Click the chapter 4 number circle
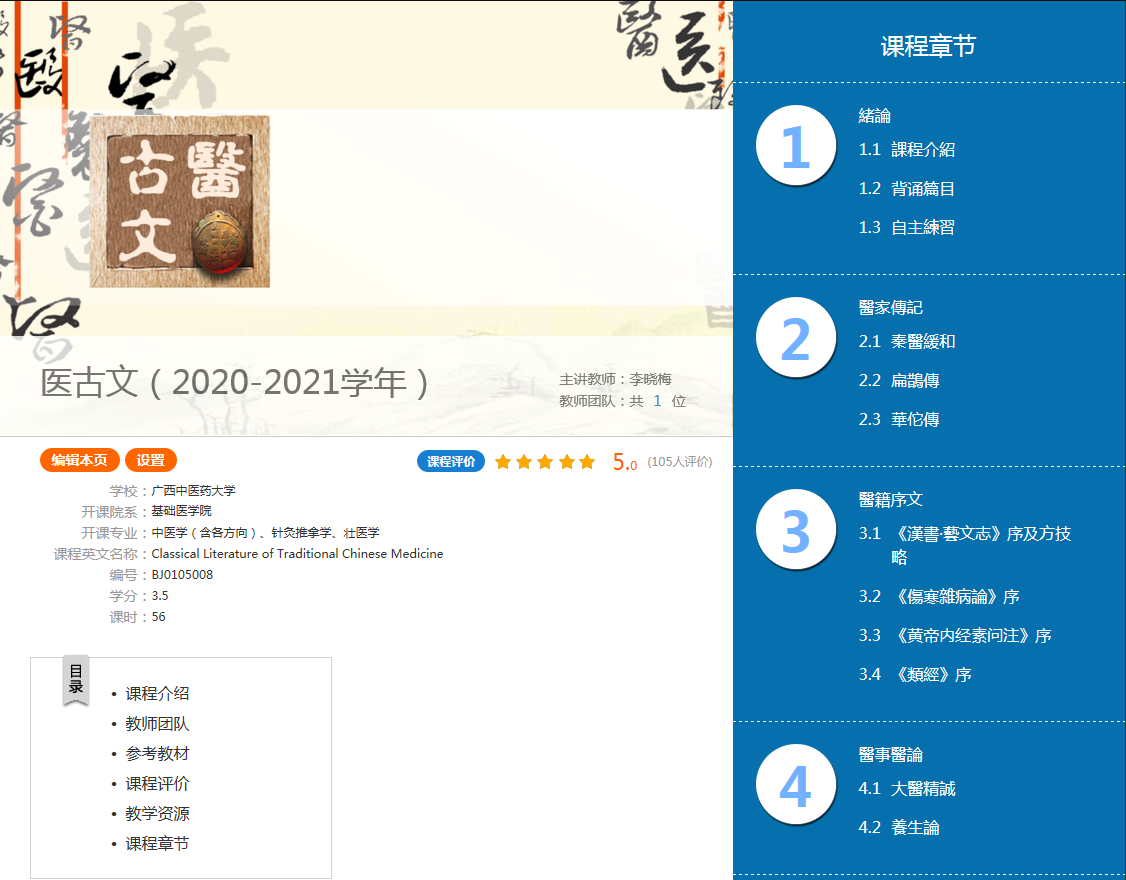The width and height of the screenshot is (1126, 880). click(795, 787)
